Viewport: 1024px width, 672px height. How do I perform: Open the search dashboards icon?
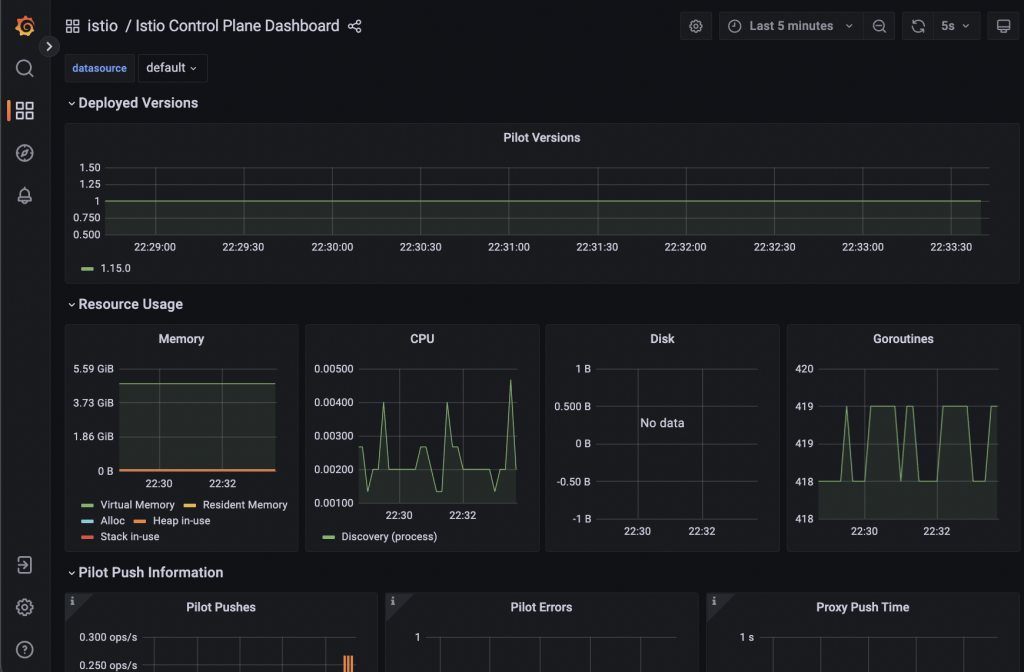(25, 69)
